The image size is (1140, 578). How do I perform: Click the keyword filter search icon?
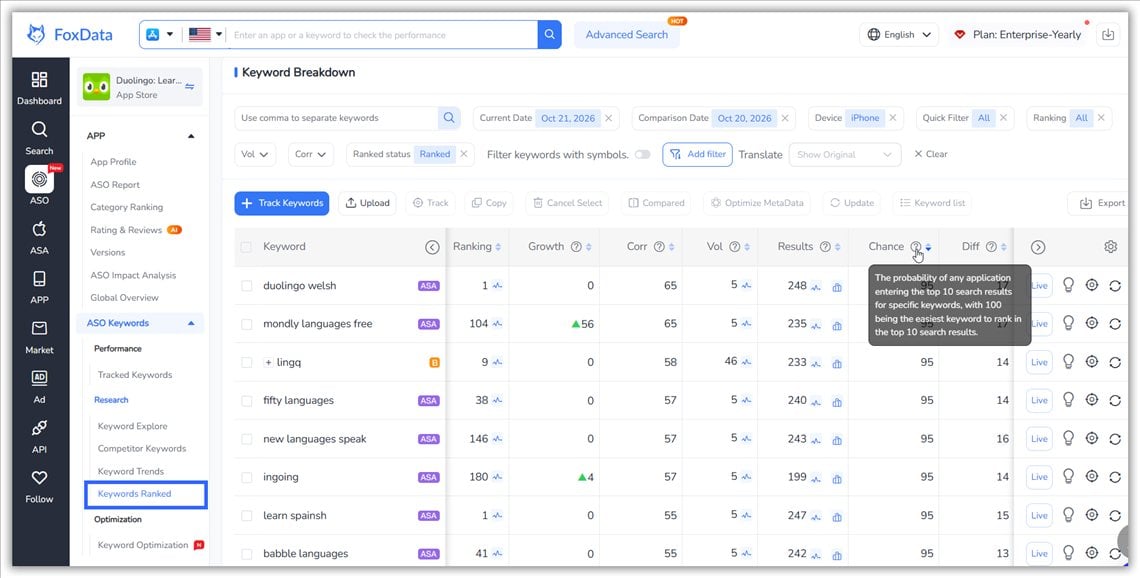pyautogui.click(x=449, y=118)
